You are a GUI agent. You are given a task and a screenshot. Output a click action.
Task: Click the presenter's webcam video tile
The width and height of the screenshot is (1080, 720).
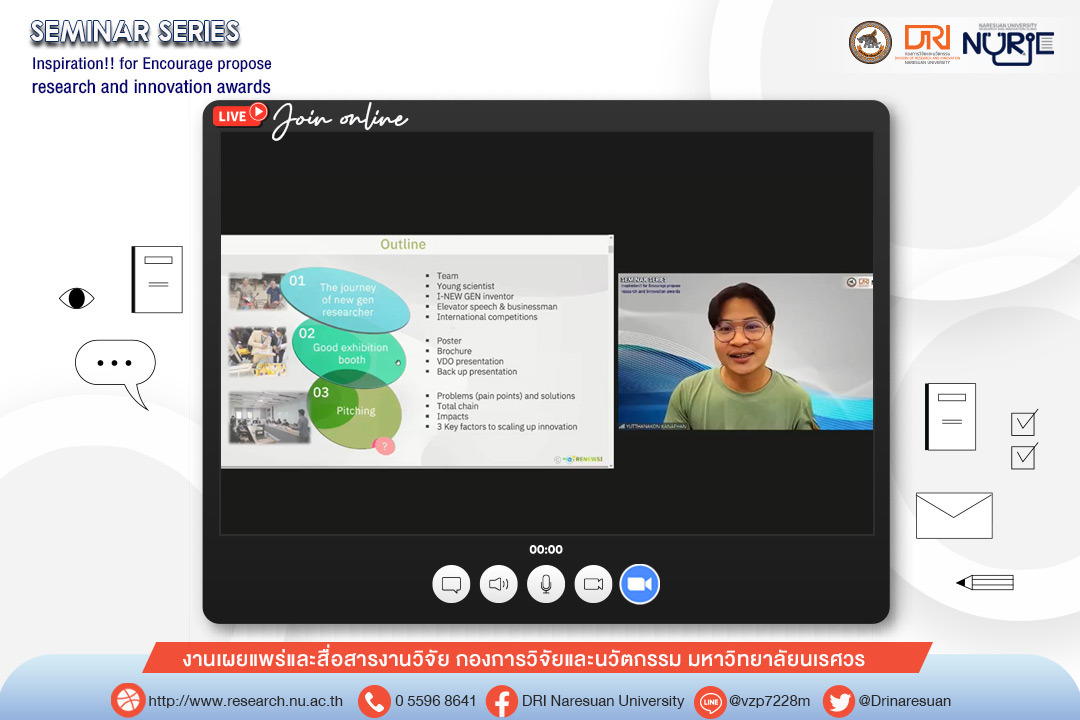coord(745,351)
